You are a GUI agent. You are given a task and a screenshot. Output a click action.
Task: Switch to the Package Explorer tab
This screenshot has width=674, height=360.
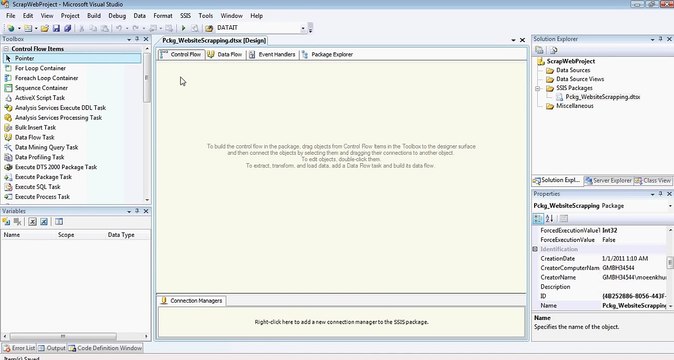[328, 55]
